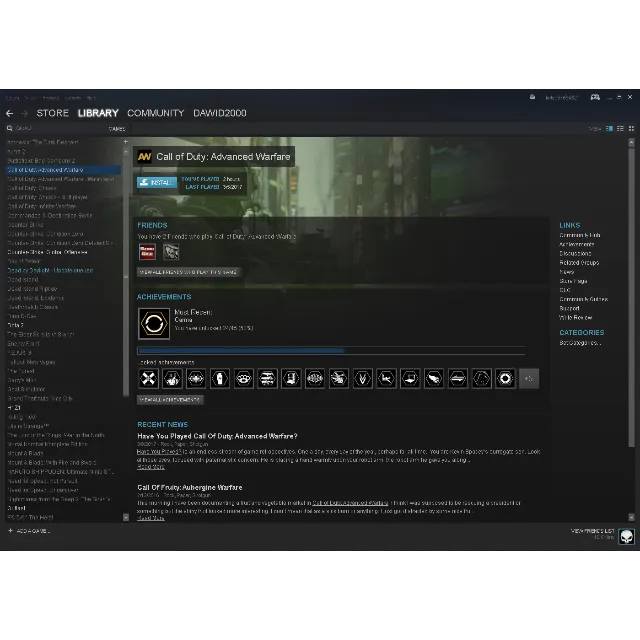Open the gray friend avatar
The width and height of the screenshot is (640, 640).
[x=171, y=252]
